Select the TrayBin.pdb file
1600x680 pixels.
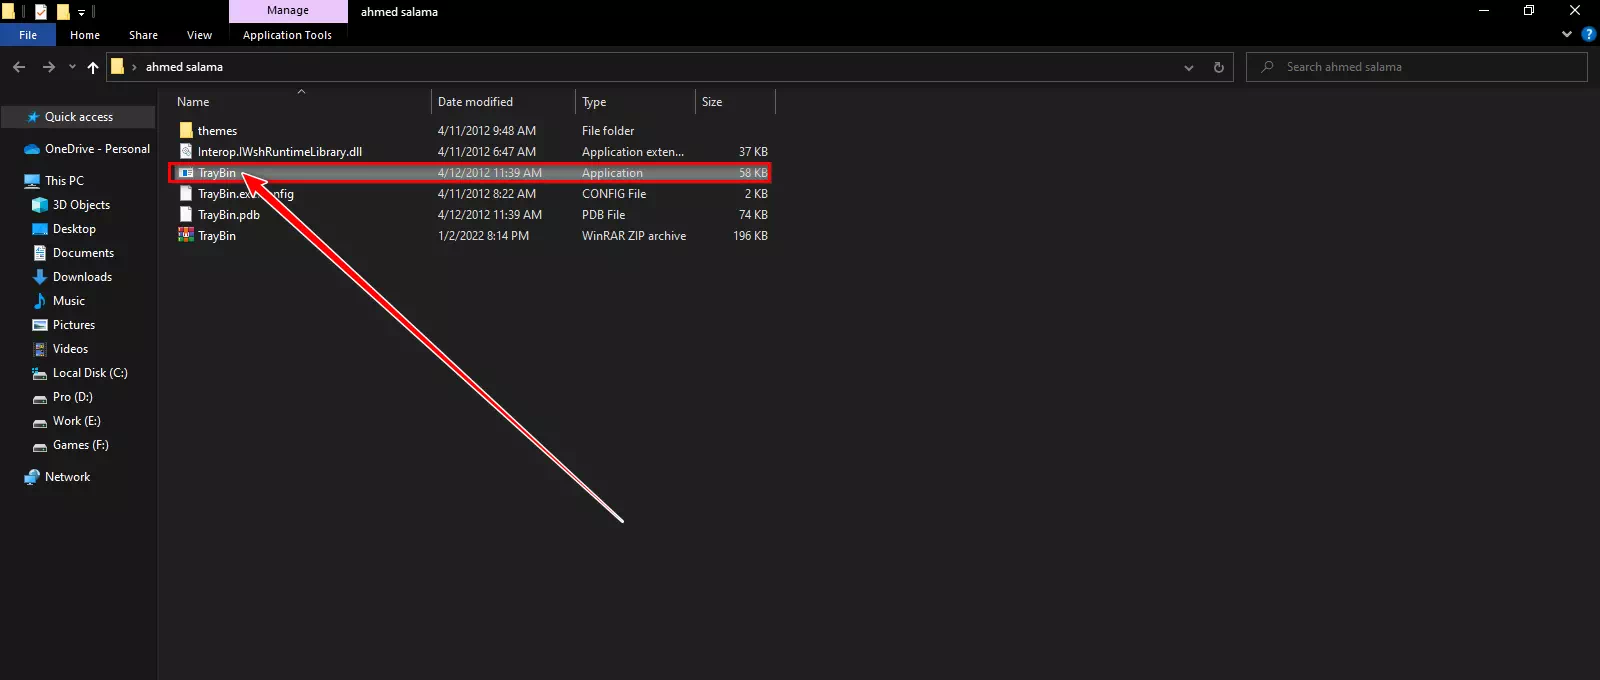pyautogui.click(x=228, y=215)
